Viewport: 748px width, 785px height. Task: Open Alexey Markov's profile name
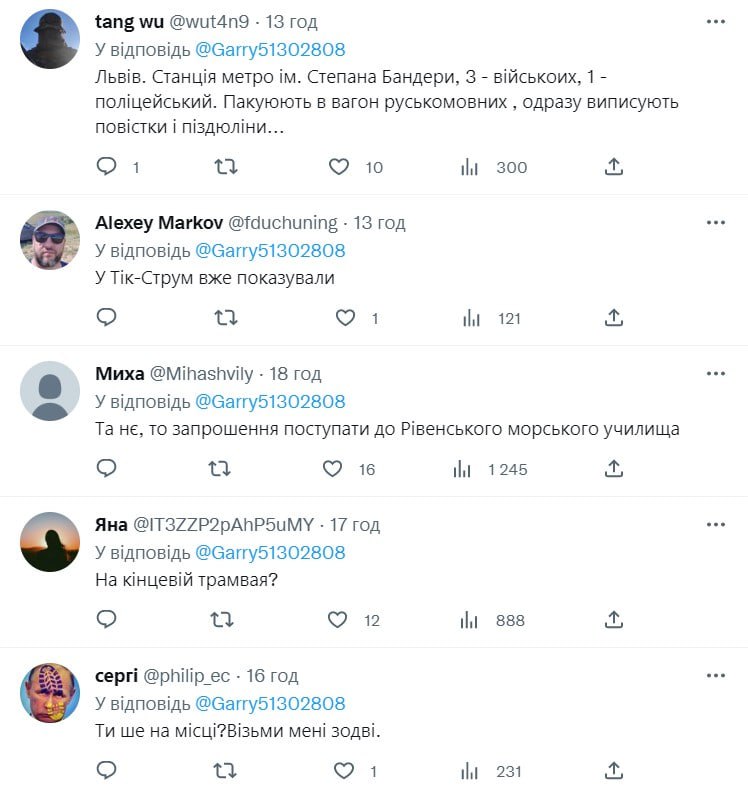159,222
